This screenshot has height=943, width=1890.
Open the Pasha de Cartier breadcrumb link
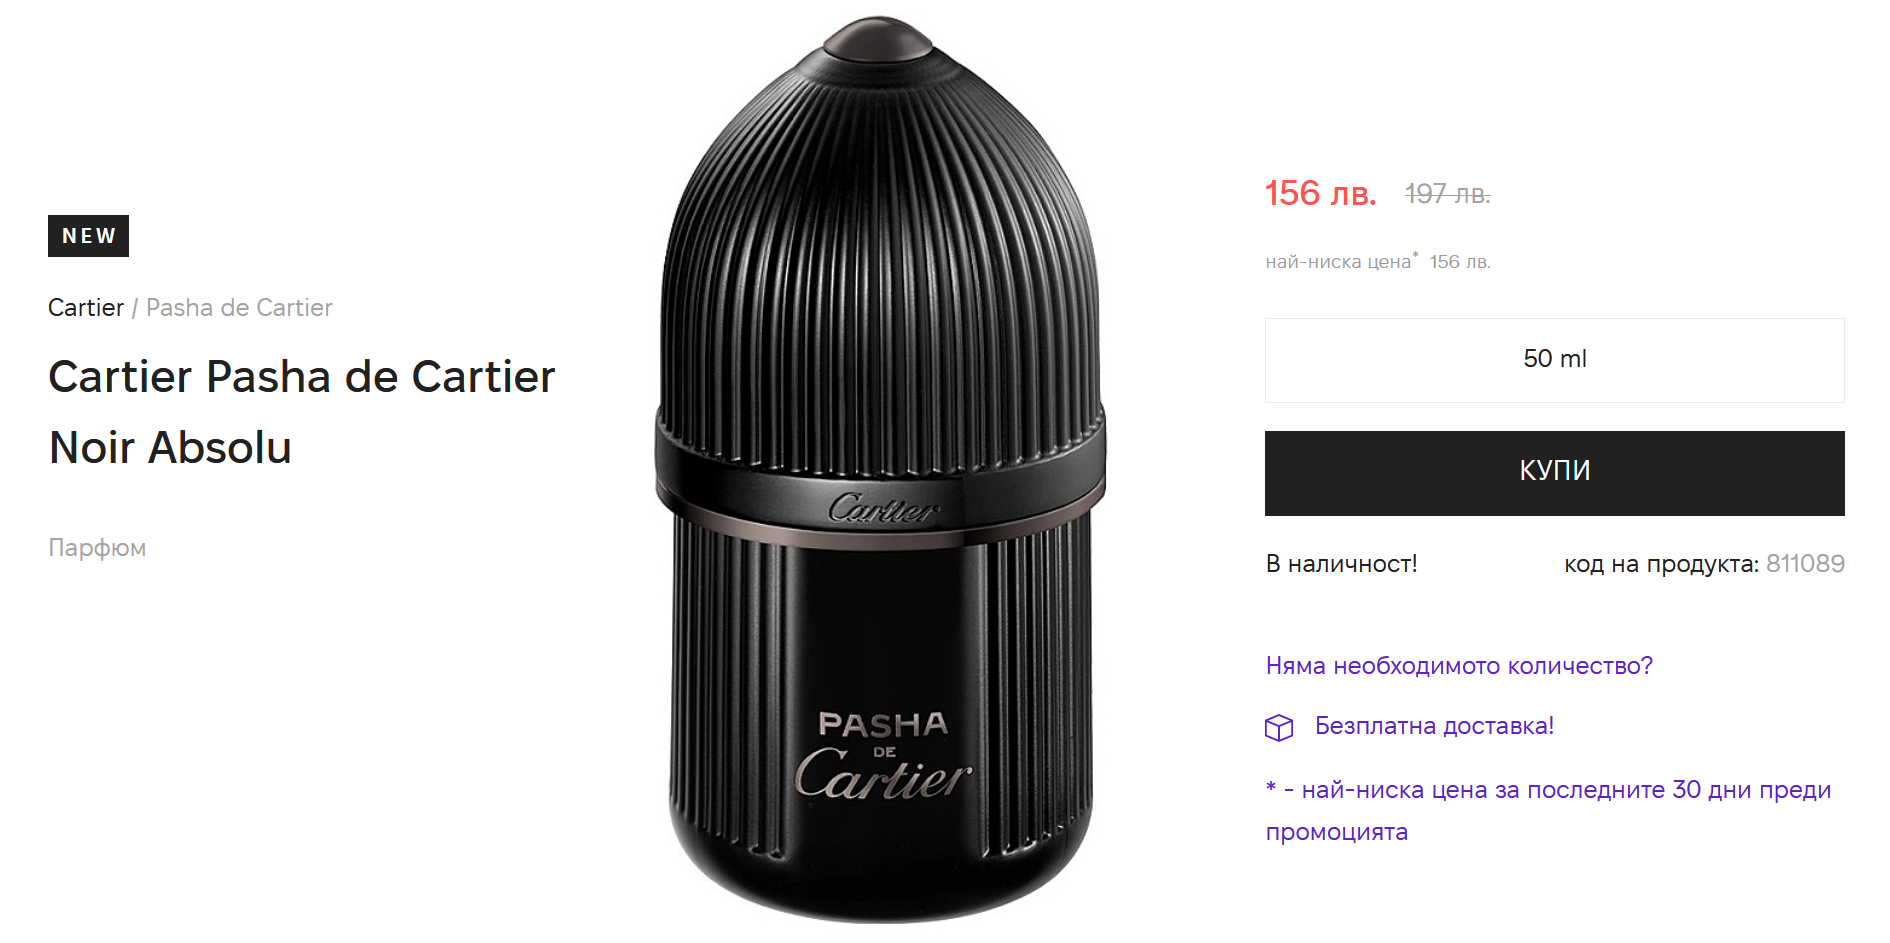239,308
